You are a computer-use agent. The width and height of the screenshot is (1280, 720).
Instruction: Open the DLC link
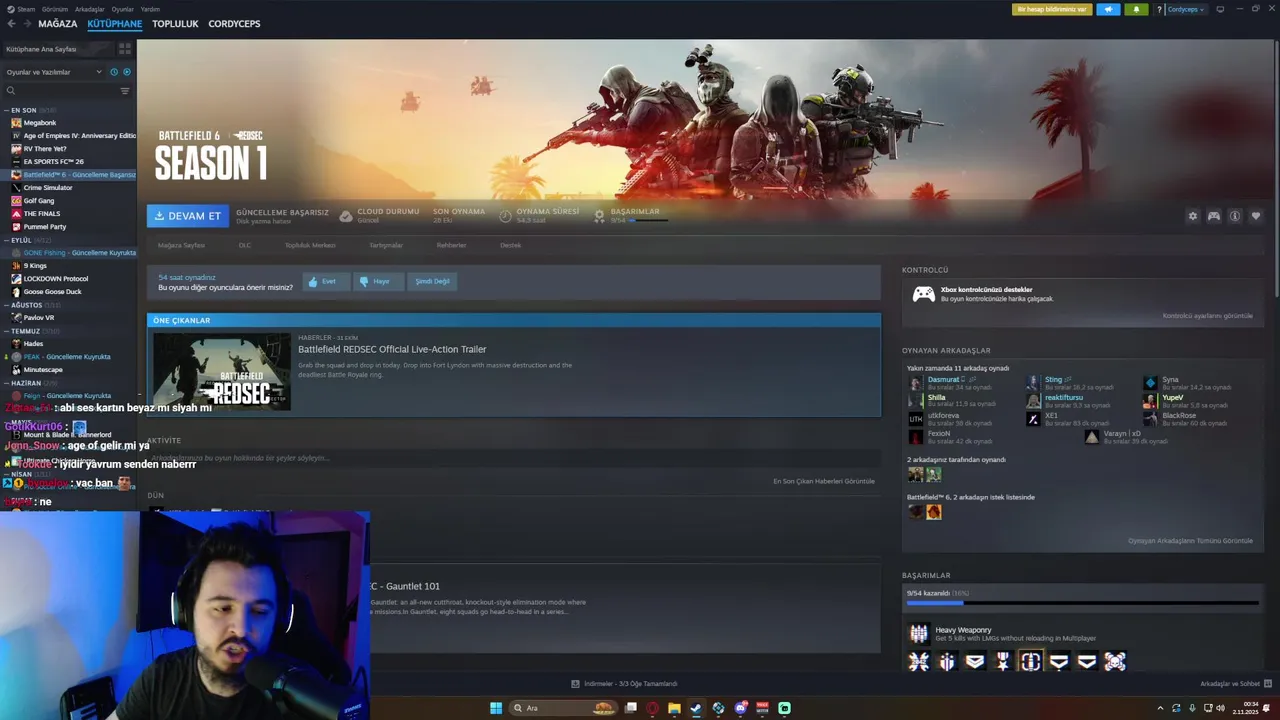click(x=244, y=245)
